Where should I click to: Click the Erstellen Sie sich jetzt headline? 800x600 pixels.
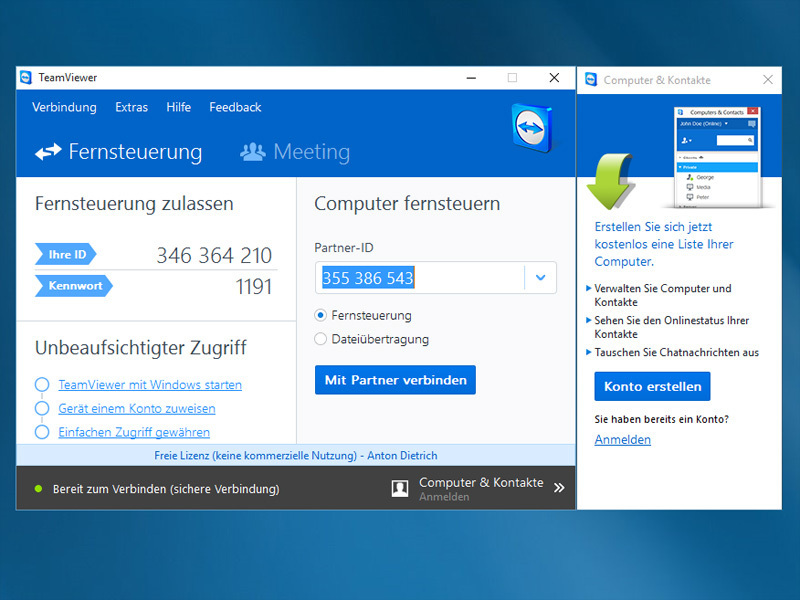pos(664,244)
